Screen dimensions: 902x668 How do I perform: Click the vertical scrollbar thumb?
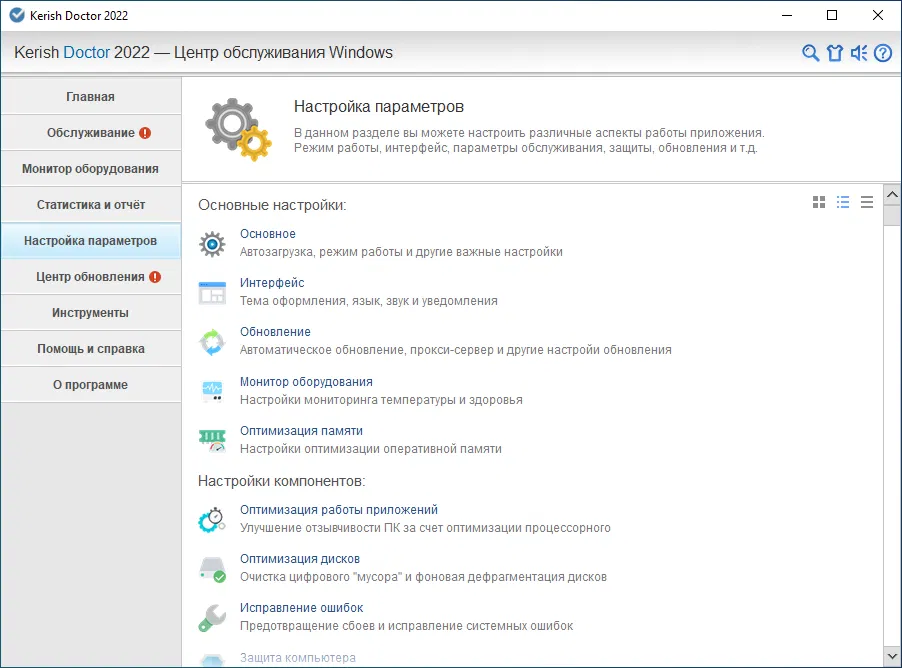tap(892, 215)
